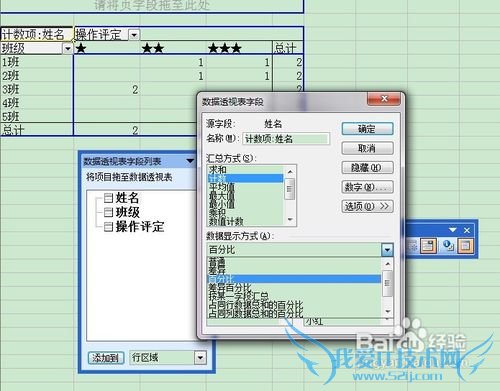Select 班级 field name in field list
This screenshot has width=500, height=391.
pos(127,212)
